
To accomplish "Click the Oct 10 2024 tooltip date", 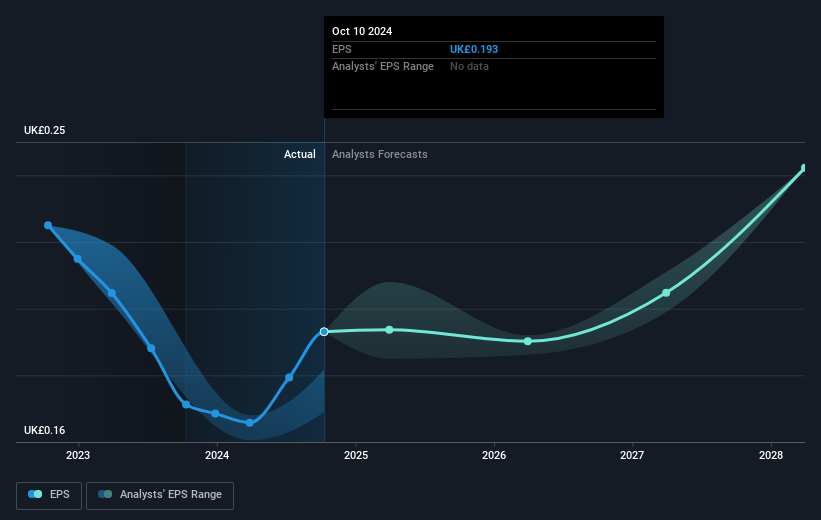I will [362, 31].
